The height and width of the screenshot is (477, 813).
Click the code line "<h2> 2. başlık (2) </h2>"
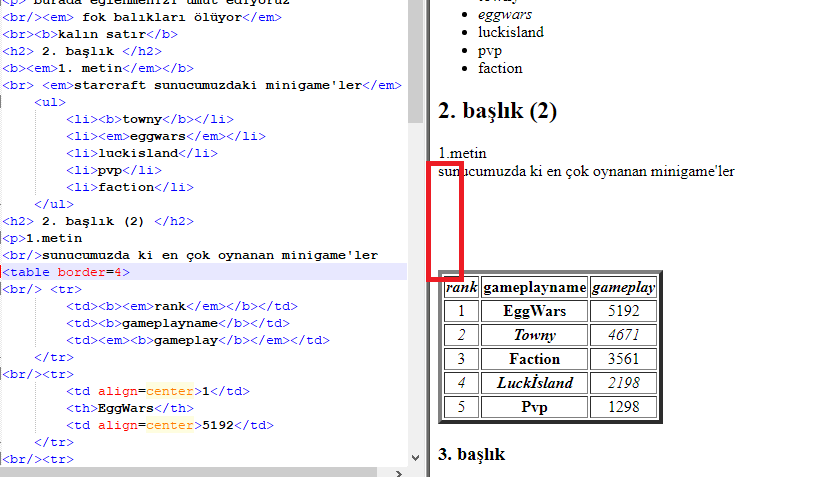98,221
